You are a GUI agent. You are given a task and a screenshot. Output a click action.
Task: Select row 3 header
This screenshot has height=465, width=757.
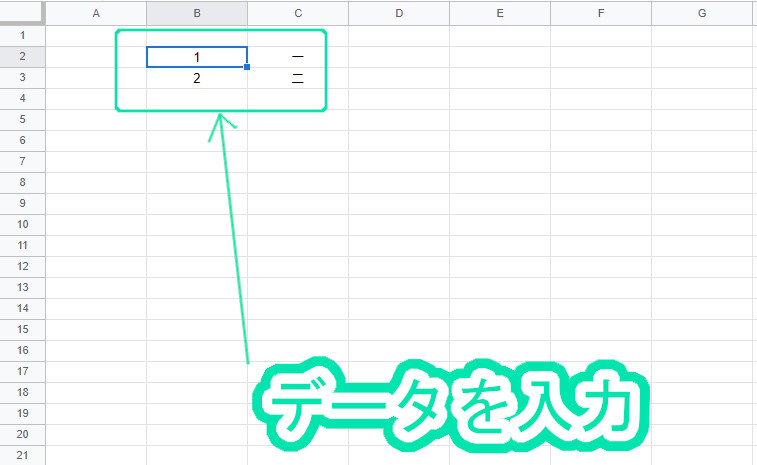[22, 78]
